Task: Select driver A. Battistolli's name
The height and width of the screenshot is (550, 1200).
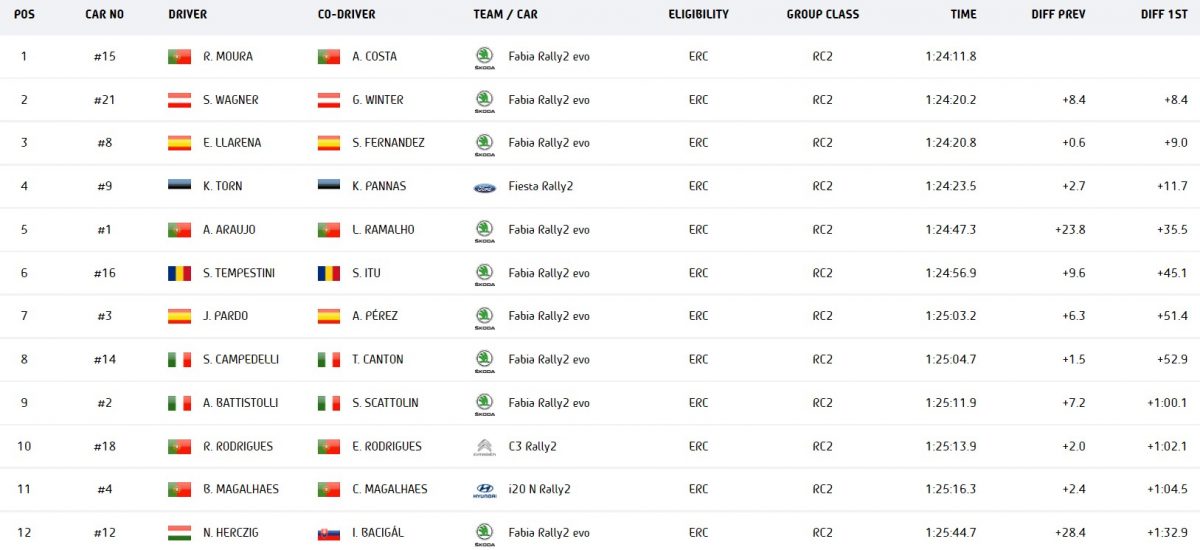Action: pos(240,403)
